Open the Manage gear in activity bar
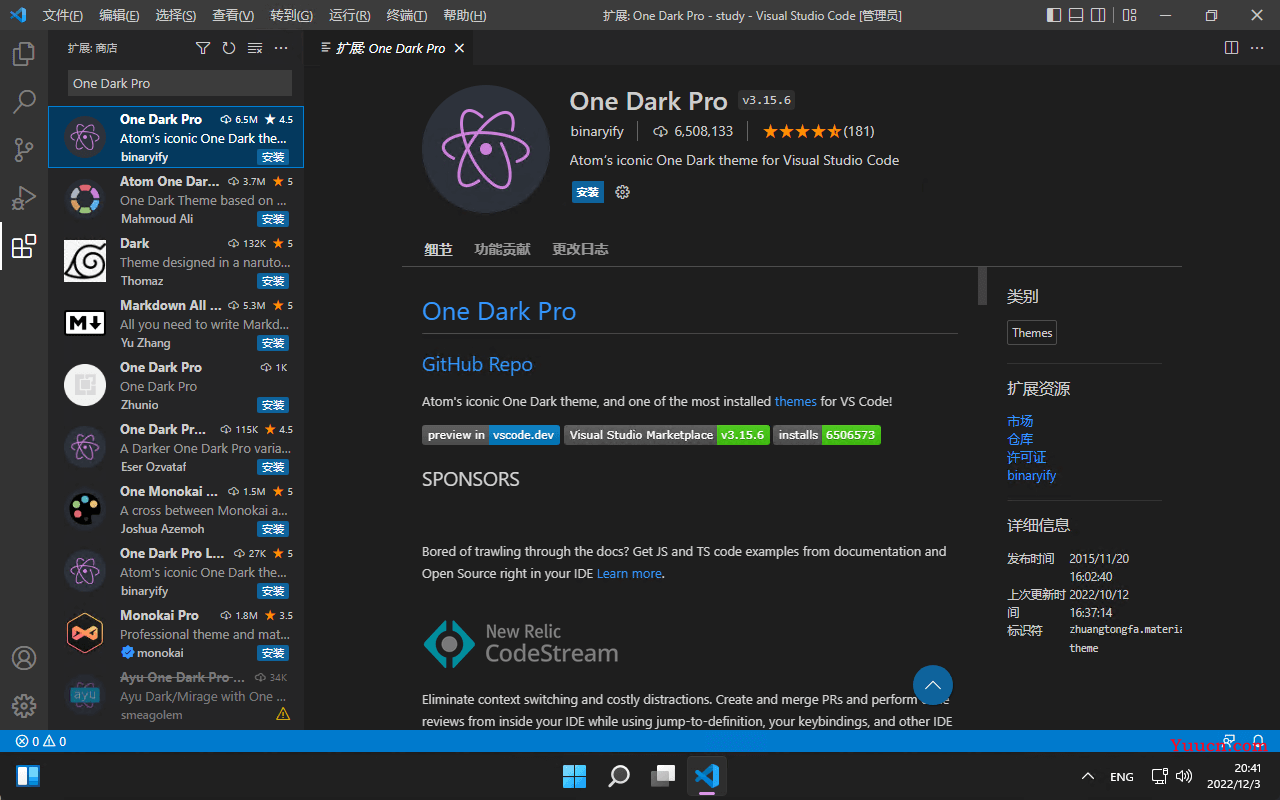1280x800 pixels. (24, 706)
